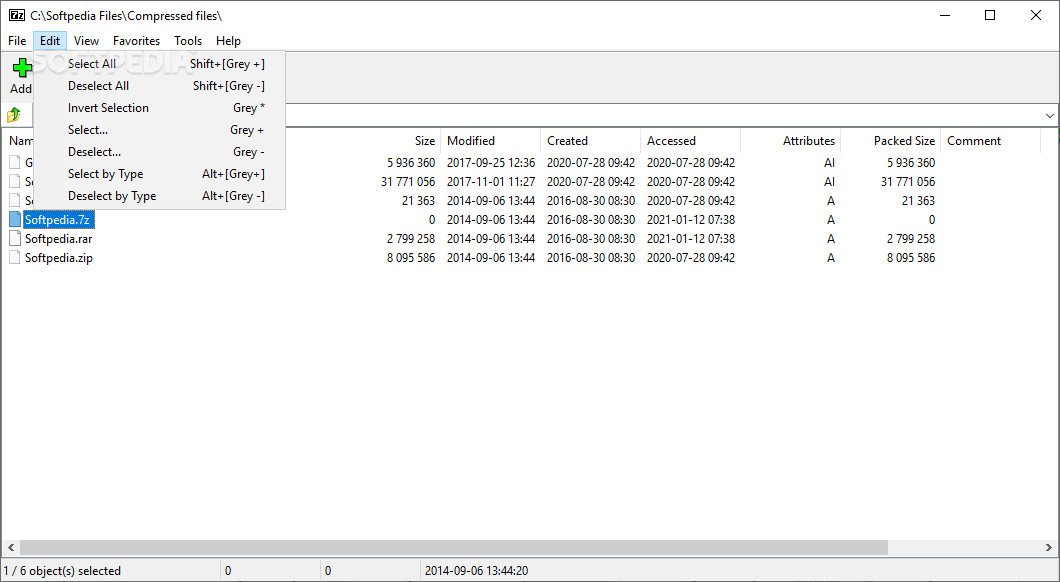Image resolution: width=1060 pixels, height=582 pixels.
Task: Sort by the Created column header
Action: tap(567, 141)
